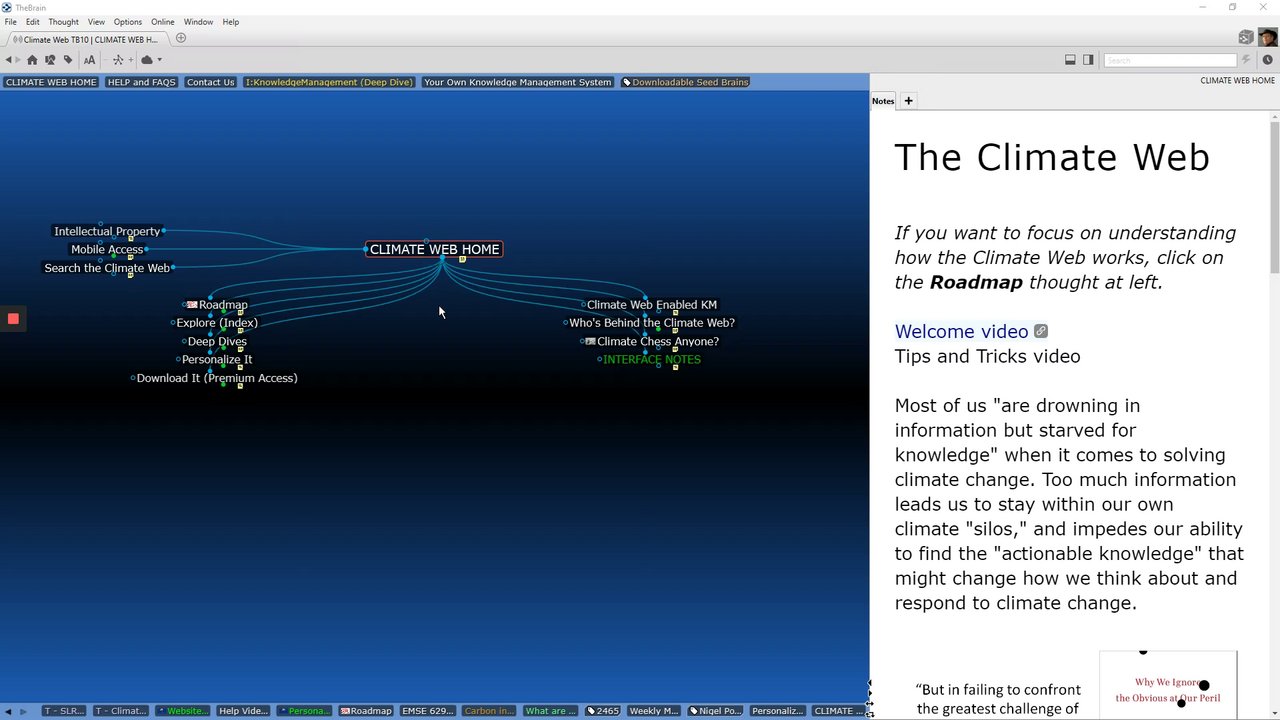This screenshot has height=720, width=1280.
Task: Expand the cloud sync dropdown arrow
Action: point(159,60)
